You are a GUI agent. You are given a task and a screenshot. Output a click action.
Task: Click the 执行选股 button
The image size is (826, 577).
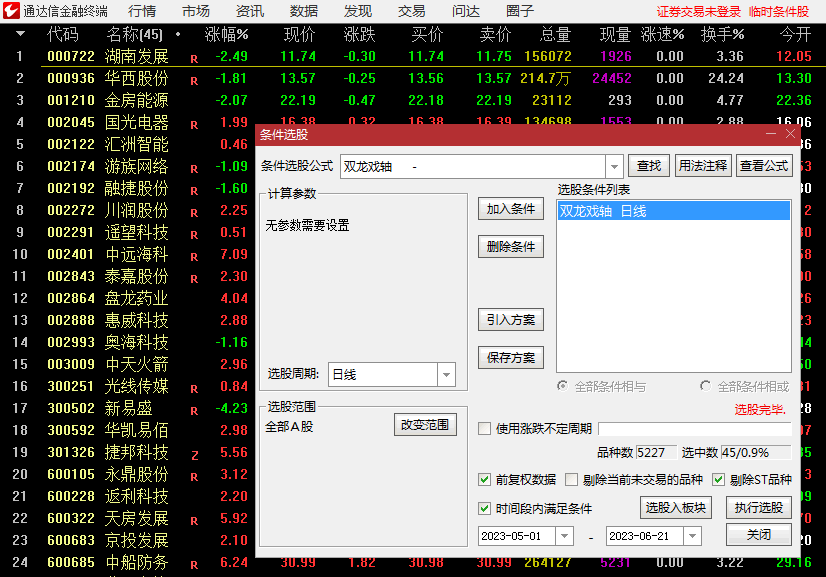pyautogui.click(x=759, y=507)
